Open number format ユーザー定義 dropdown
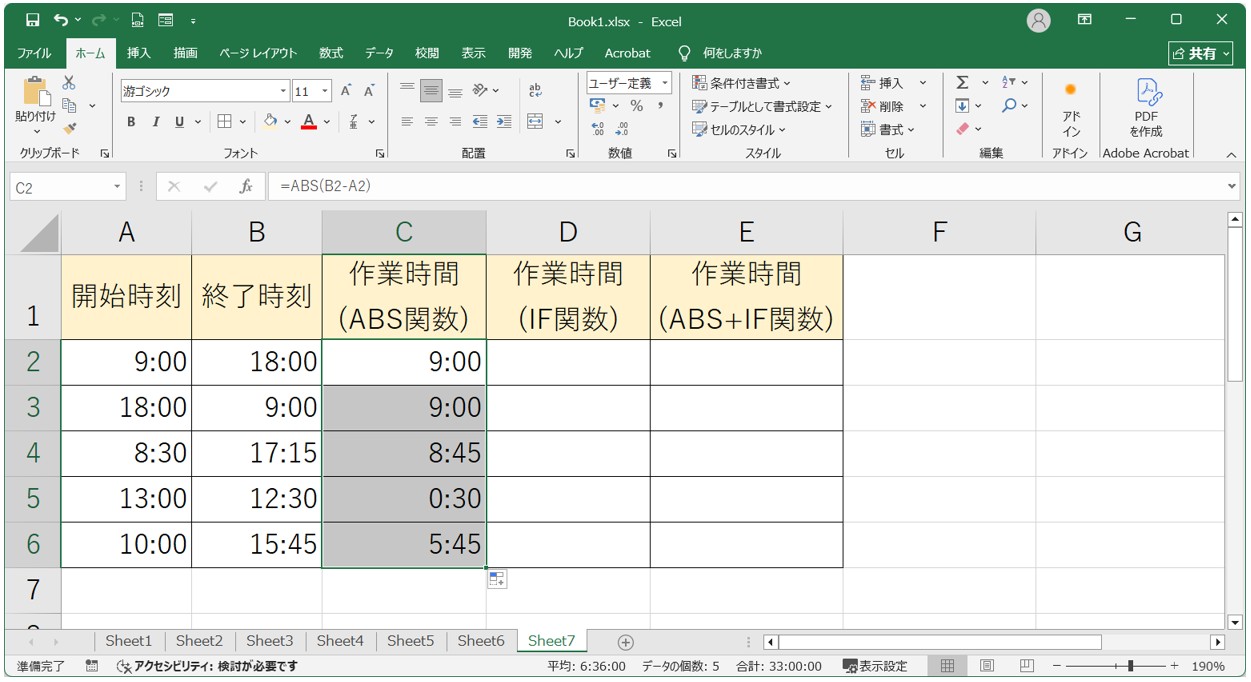Image resolution: width=1251 pixels, height=682 pixels. click(x=666, y=83)
